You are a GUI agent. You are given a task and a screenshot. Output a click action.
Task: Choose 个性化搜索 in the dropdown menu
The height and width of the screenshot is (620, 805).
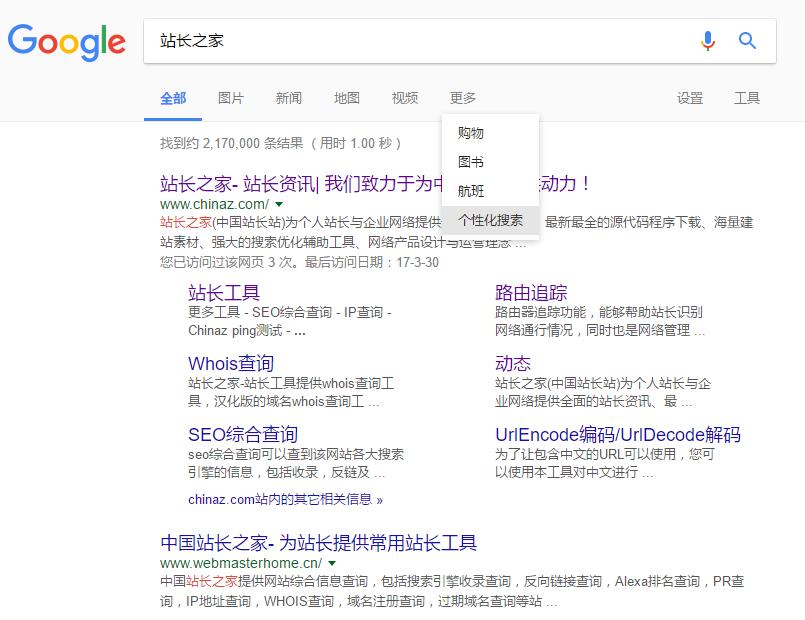pyautogui.click(x=490, y=220)
